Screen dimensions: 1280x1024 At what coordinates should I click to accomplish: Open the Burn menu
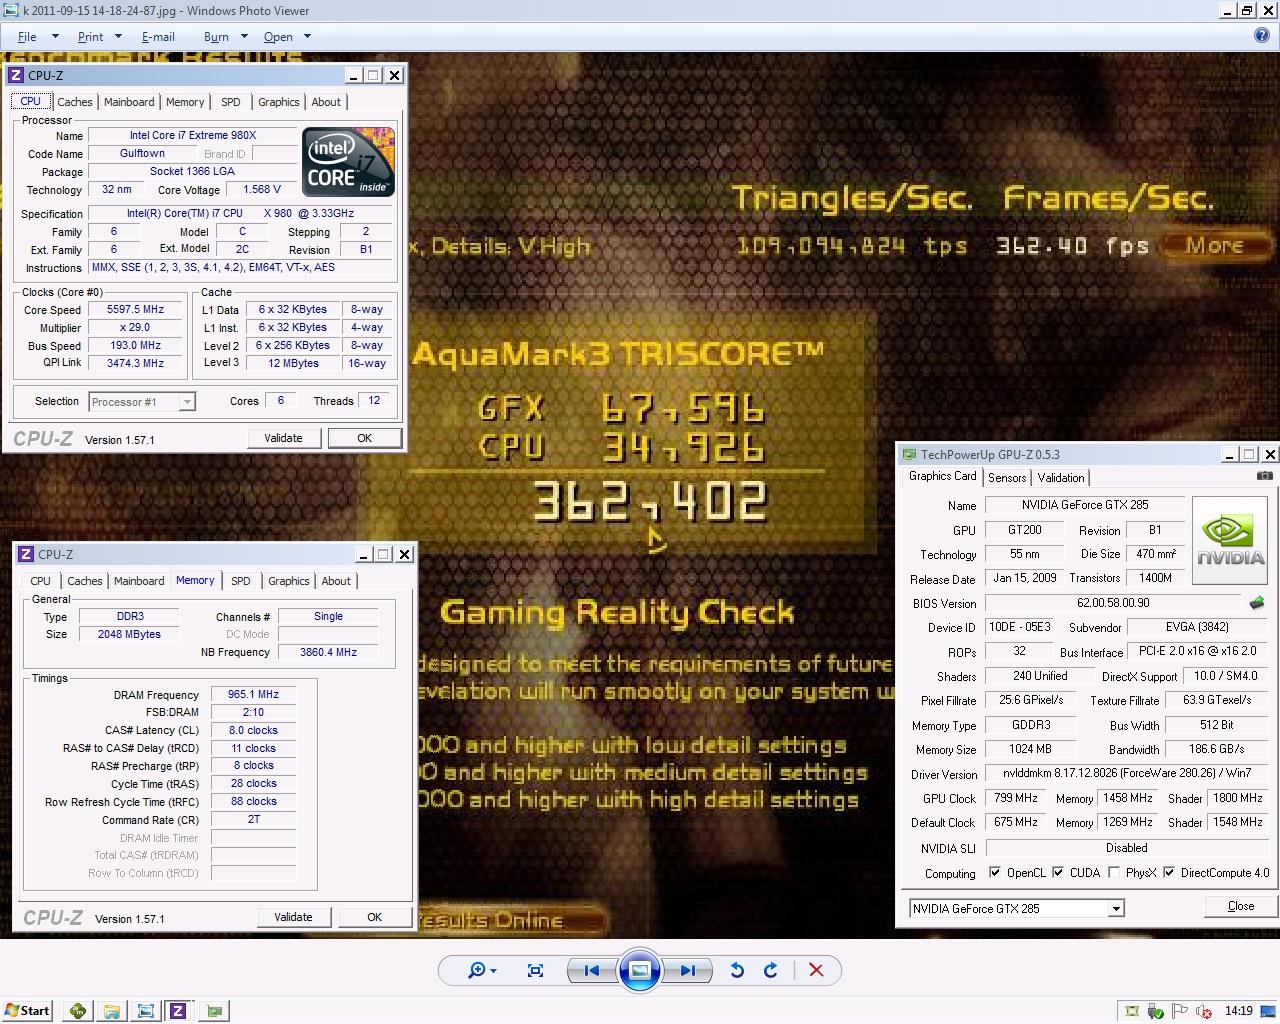(x=216, y=37)
